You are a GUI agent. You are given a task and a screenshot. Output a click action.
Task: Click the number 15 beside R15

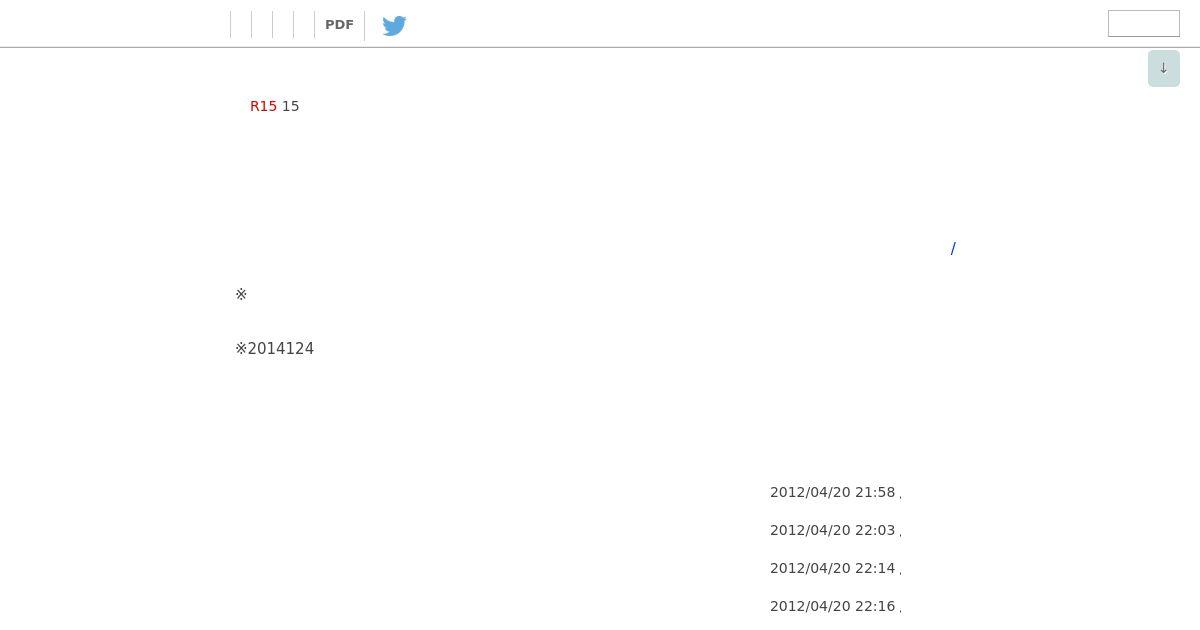point(290,106)
